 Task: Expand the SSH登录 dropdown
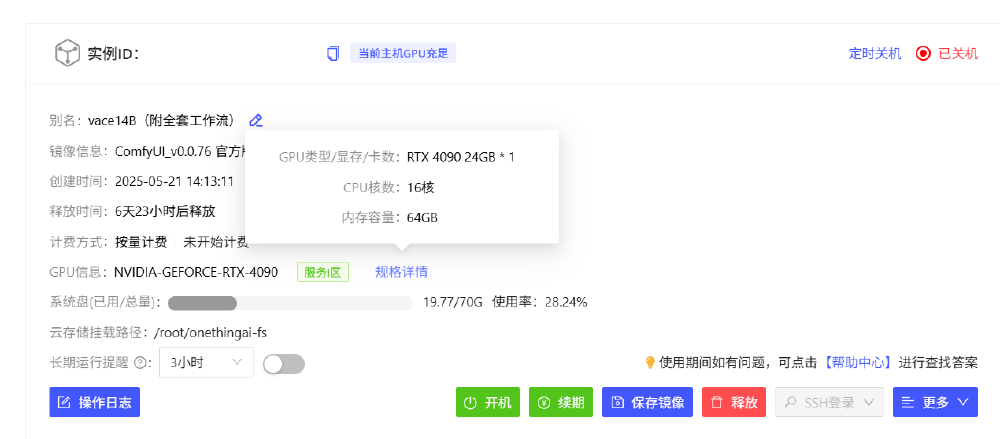(x=829, y=402)
